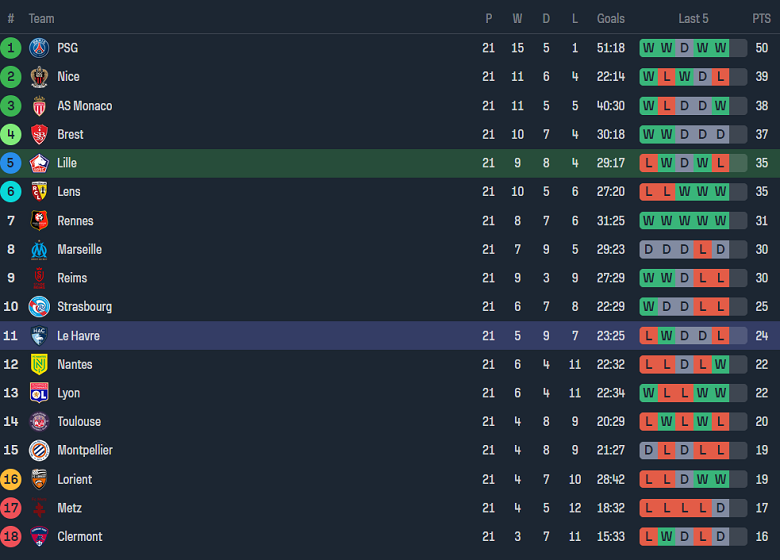Viewport: 780px width, 560px height.
Task: Click the Nice club crest icon
Action: pyautogui.click(x=39, y=77)
